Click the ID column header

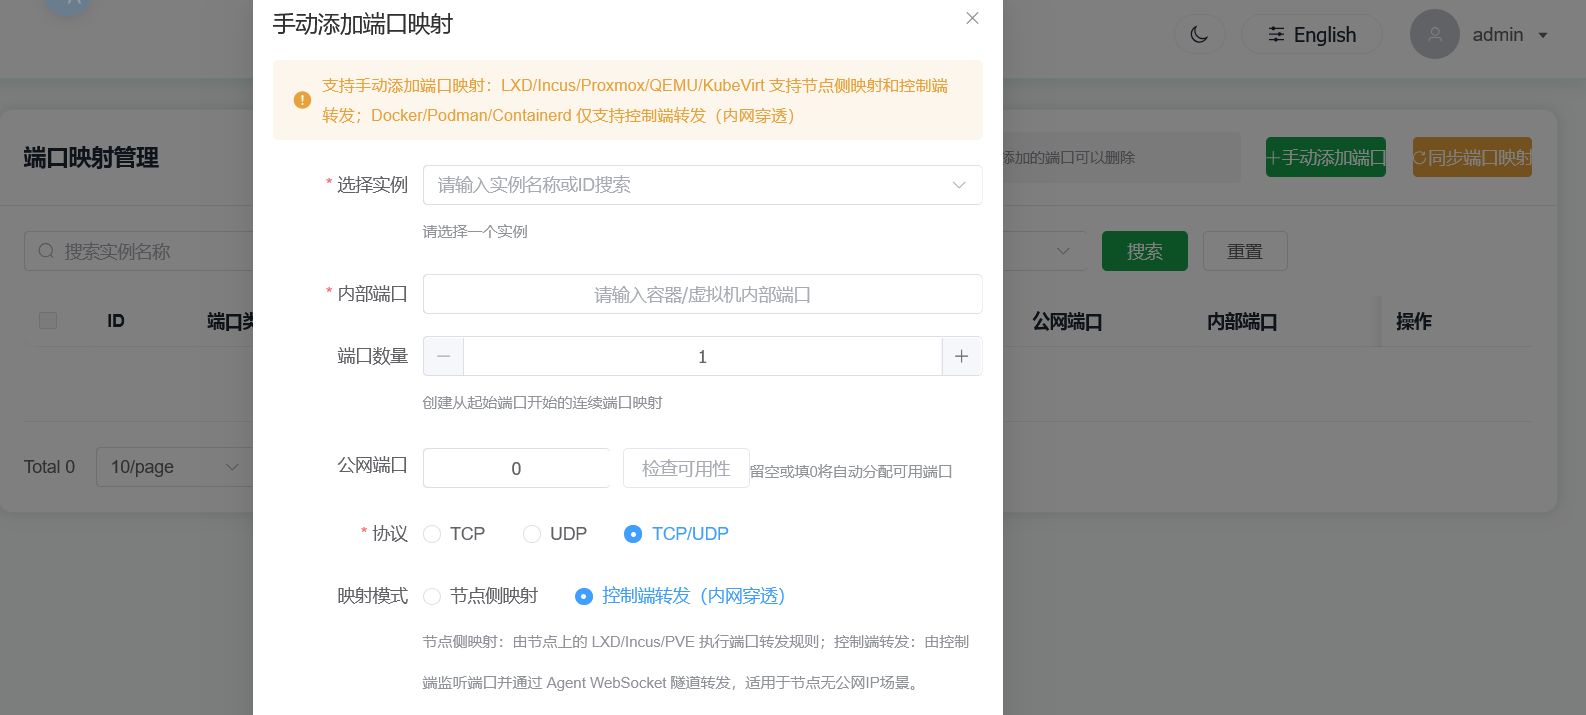(116, 320)
